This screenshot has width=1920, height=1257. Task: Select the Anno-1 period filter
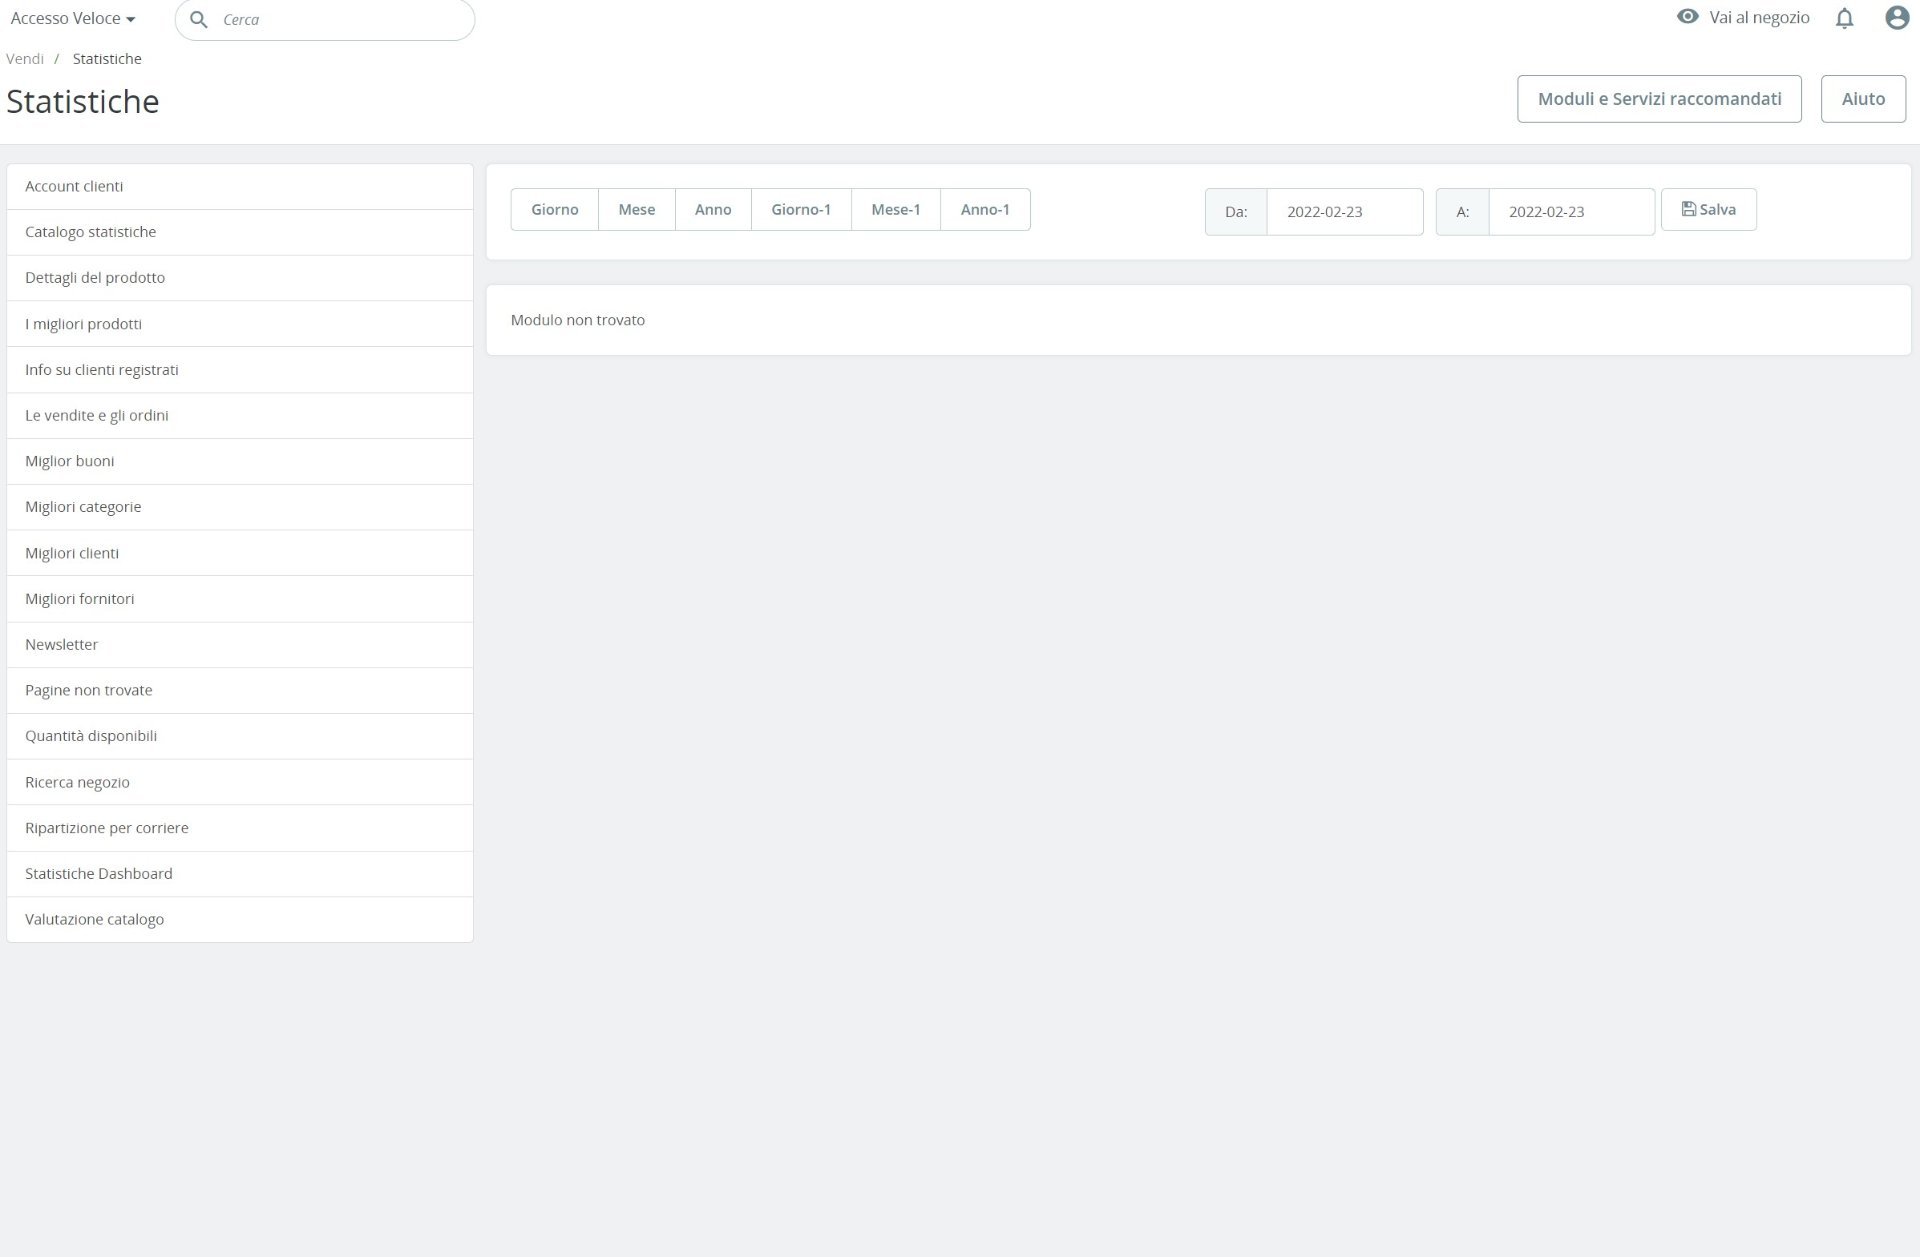click(984, 210)
